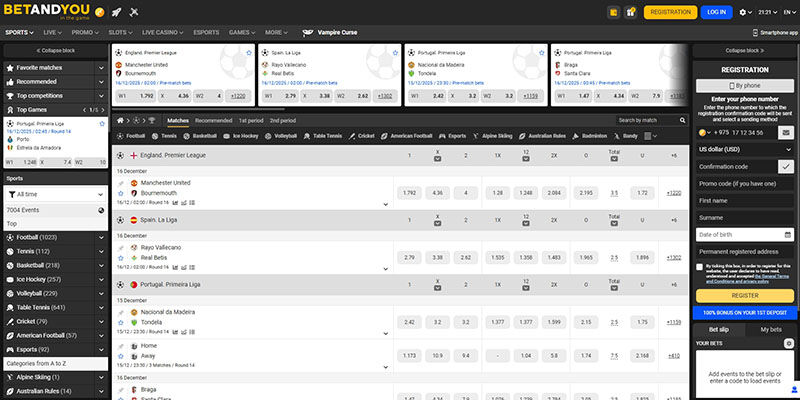
Task: Click the envelope send-code icon by phone field
Action: click(786, 133)
